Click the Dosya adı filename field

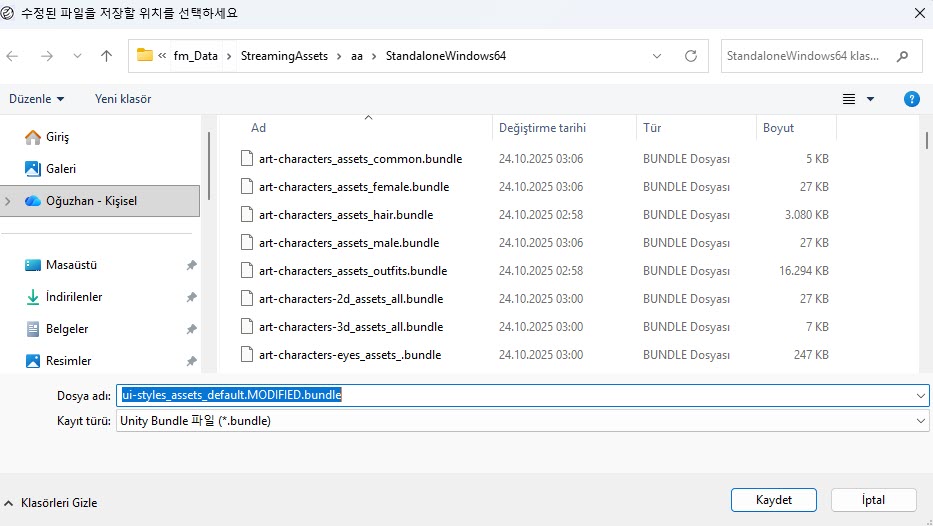tap(520, 395)
